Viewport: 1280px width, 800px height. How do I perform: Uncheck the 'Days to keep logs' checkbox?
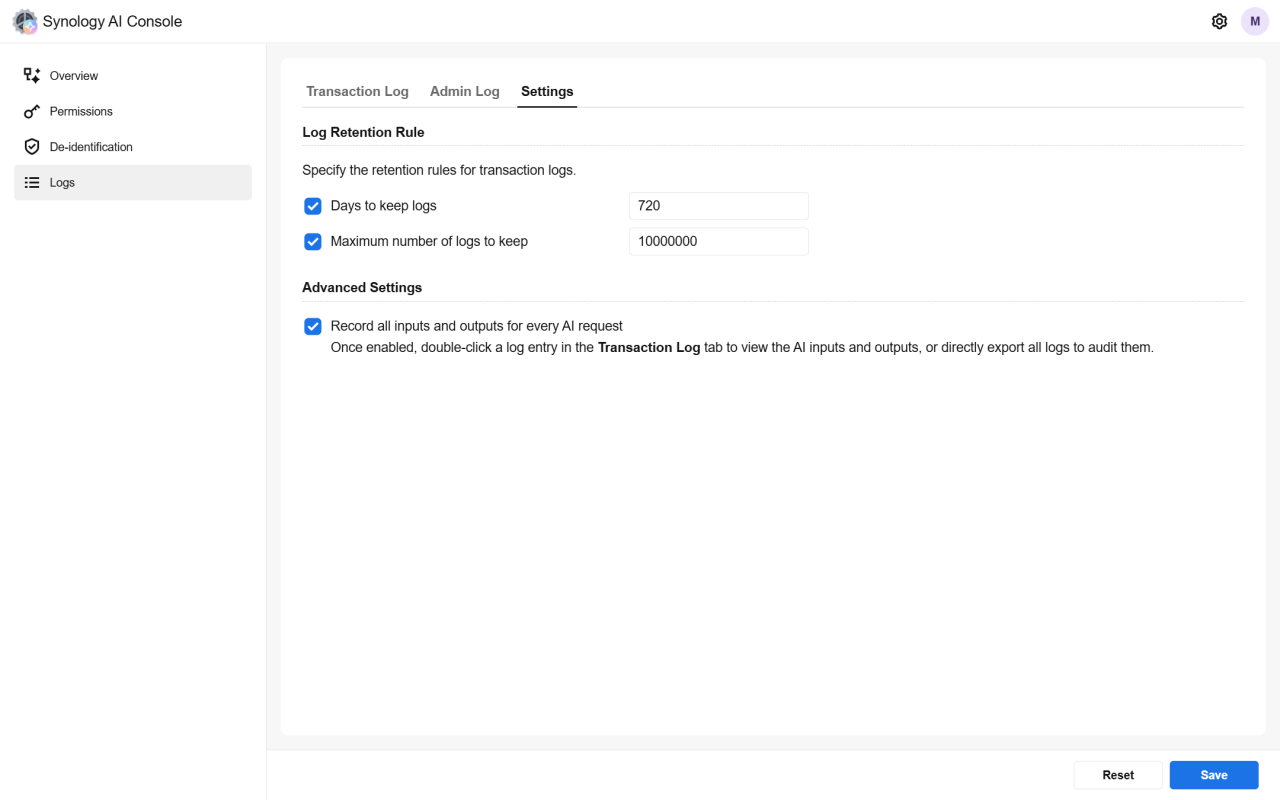(313, 206)
